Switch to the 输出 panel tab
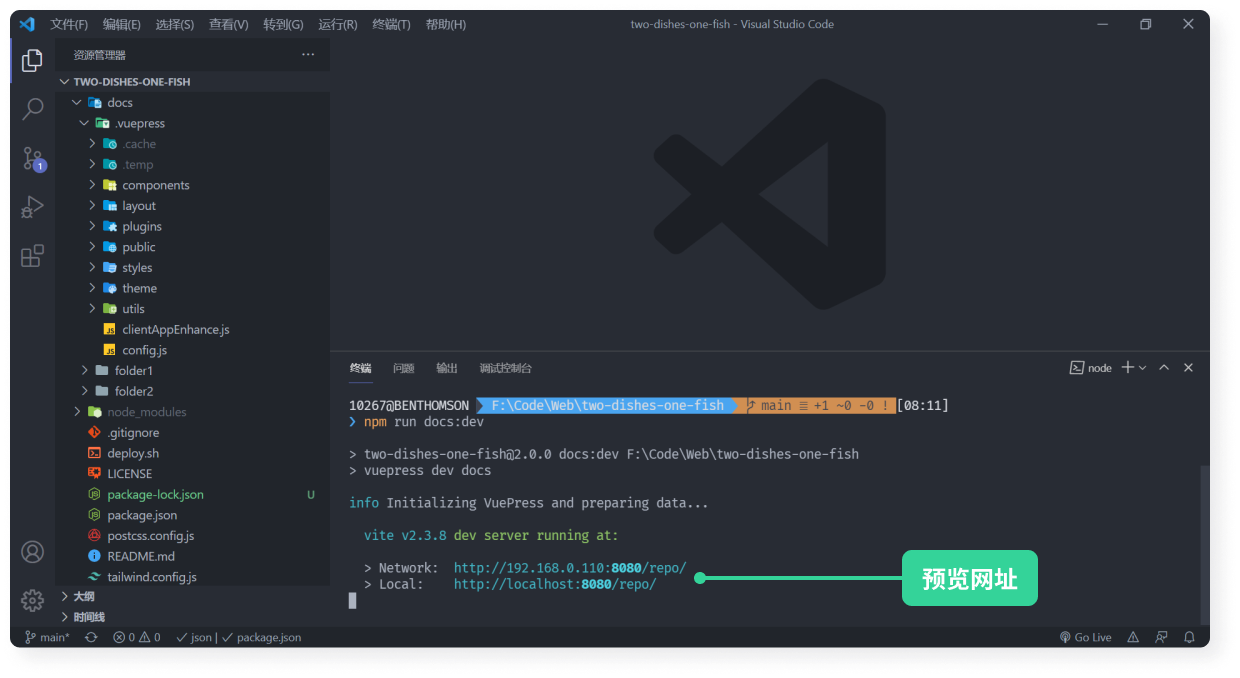 click(447, 368)
